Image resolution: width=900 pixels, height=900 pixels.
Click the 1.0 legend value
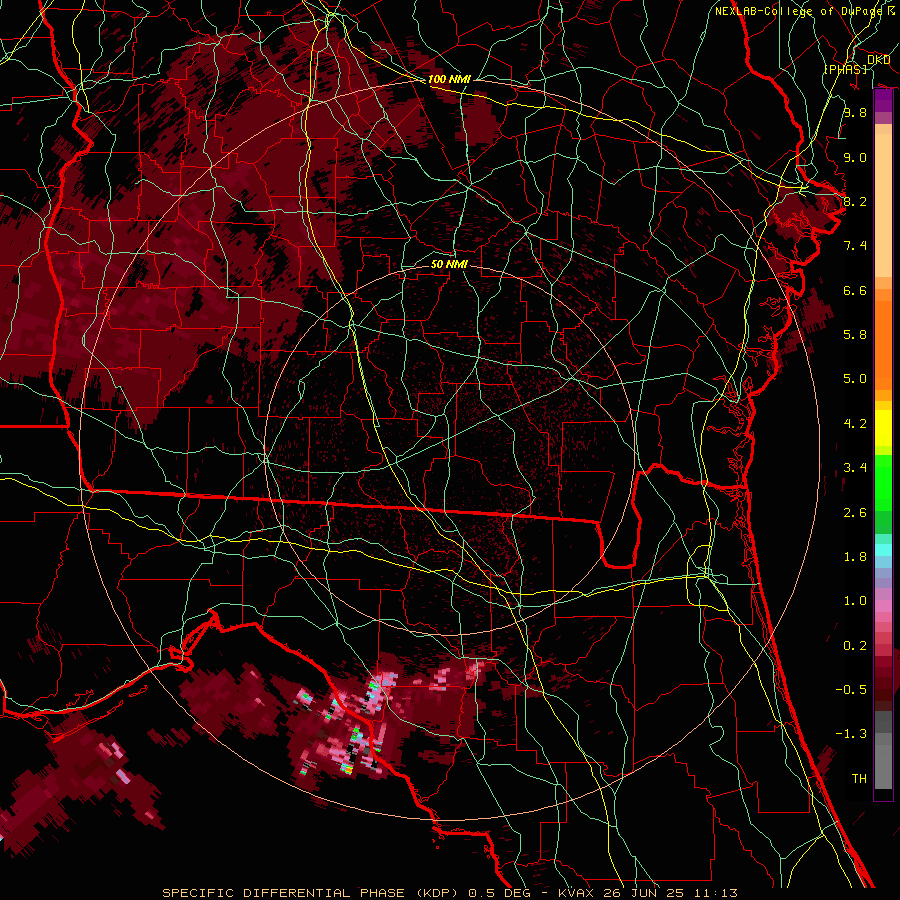[x=855, y=601]
